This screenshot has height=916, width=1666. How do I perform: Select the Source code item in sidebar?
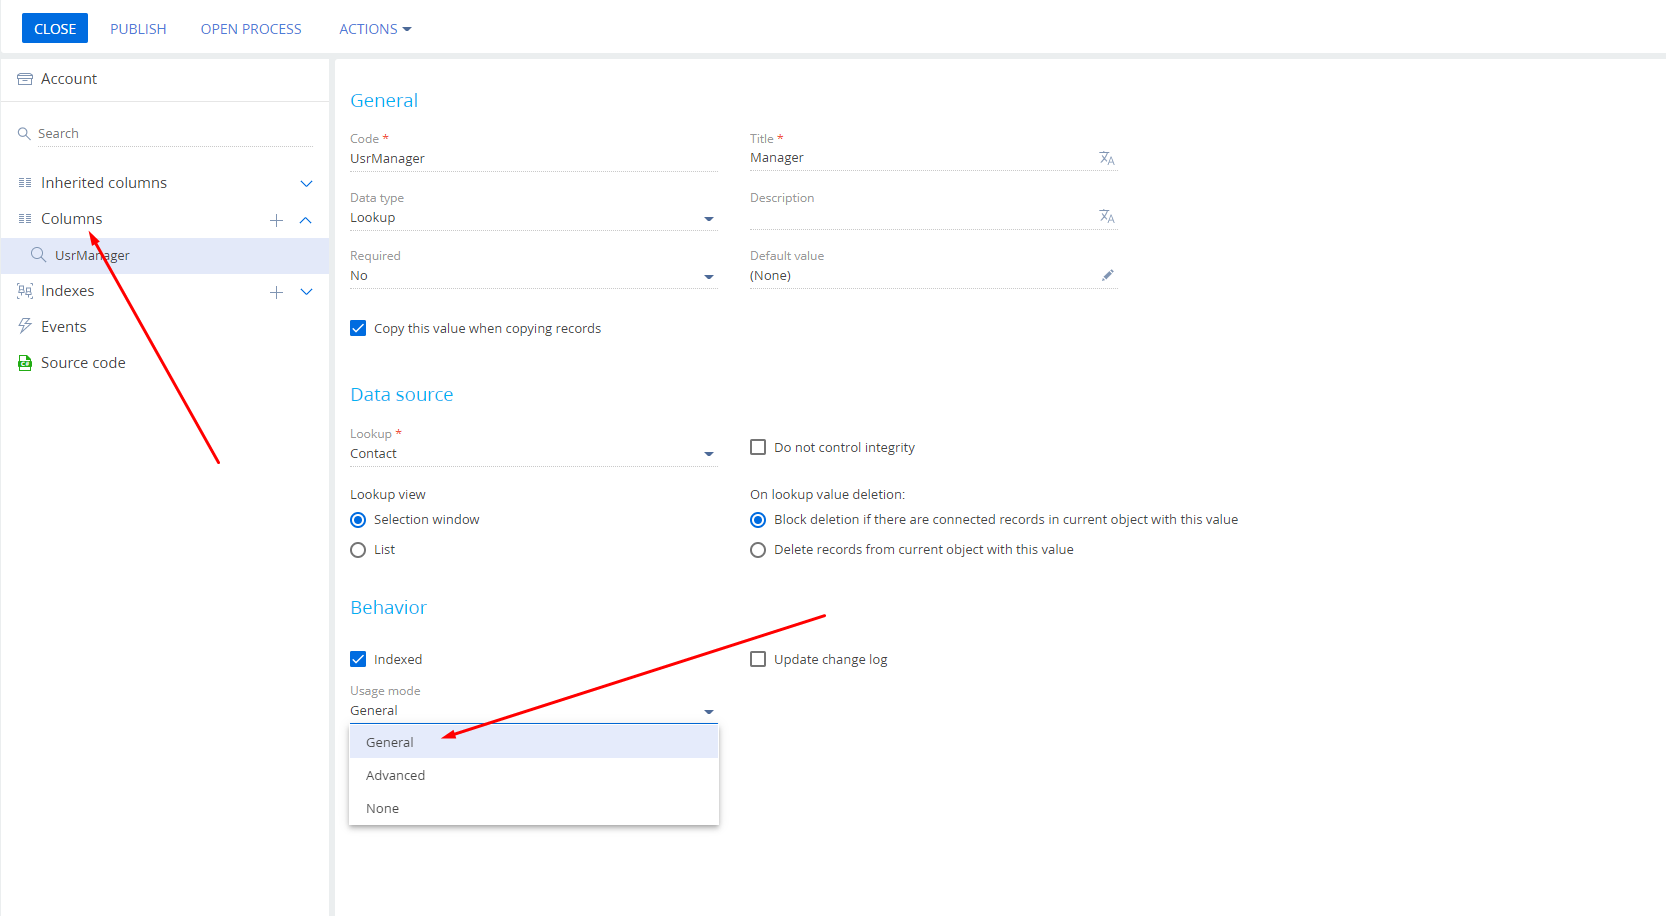(x=83, y=362)
